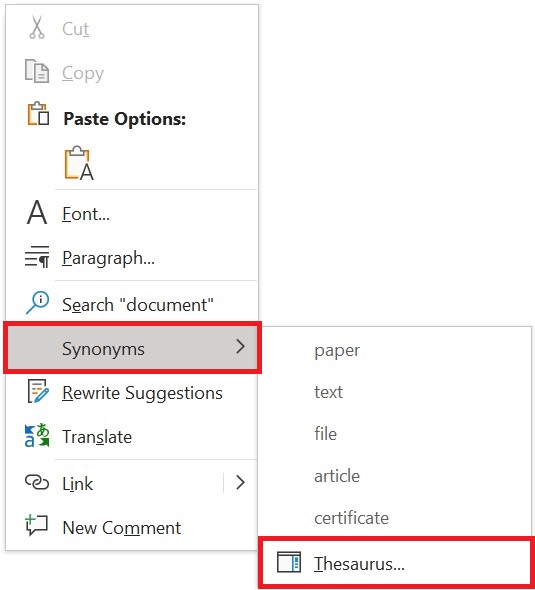Click the Paste Options clipboard icon

(38, 113)
